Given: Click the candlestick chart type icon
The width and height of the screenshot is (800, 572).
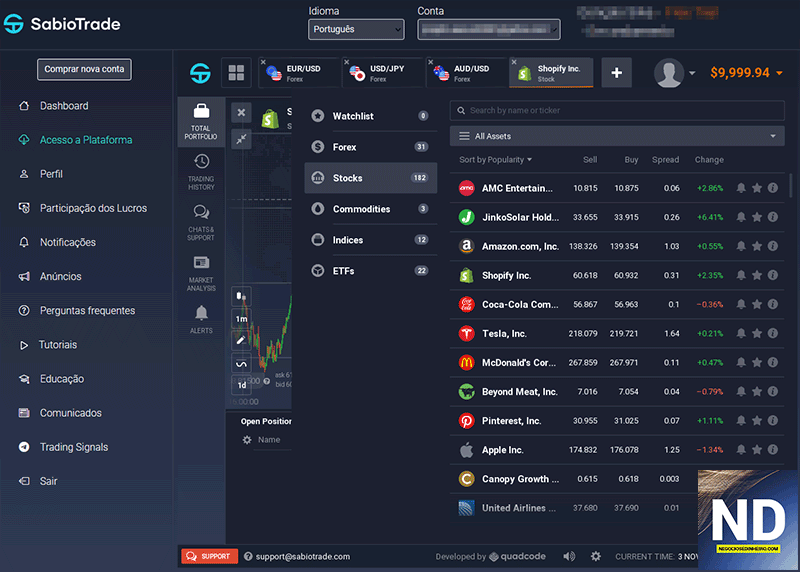Looking at the screenshot, I should (x=241, y=296).
